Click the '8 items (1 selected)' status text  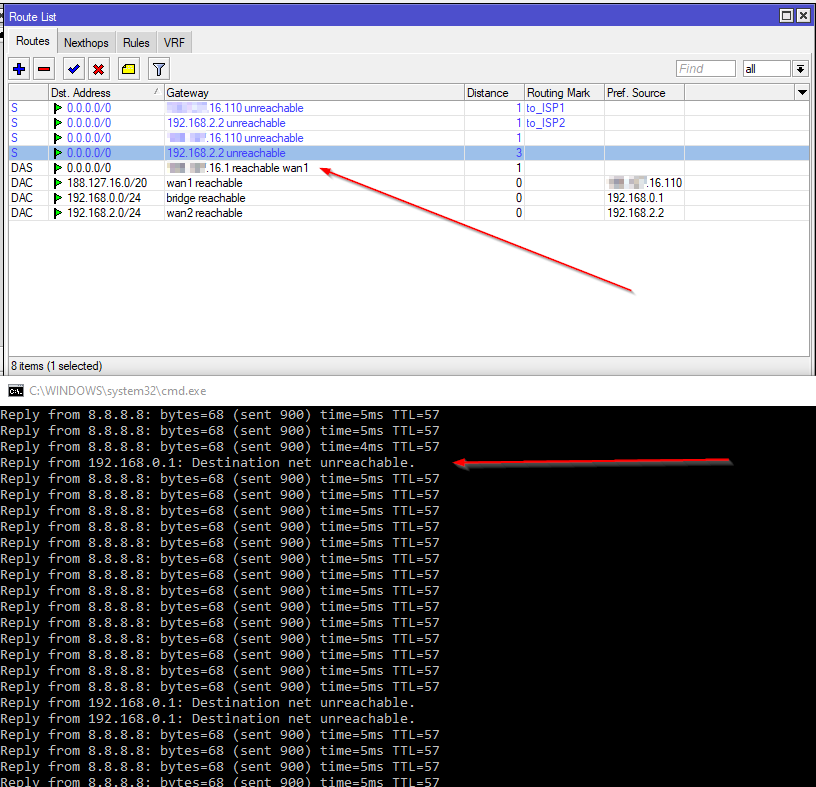pos(57,366)
